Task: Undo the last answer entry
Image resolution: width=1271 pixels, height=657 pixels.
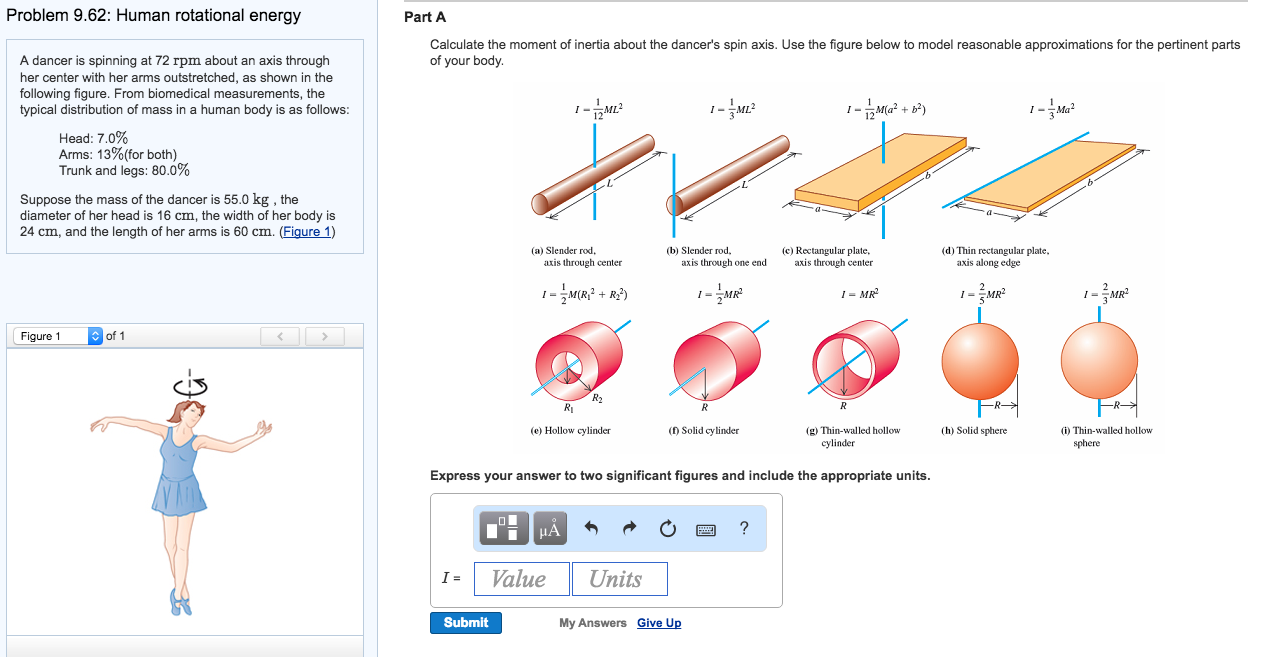Action: (x=590, y=528)
